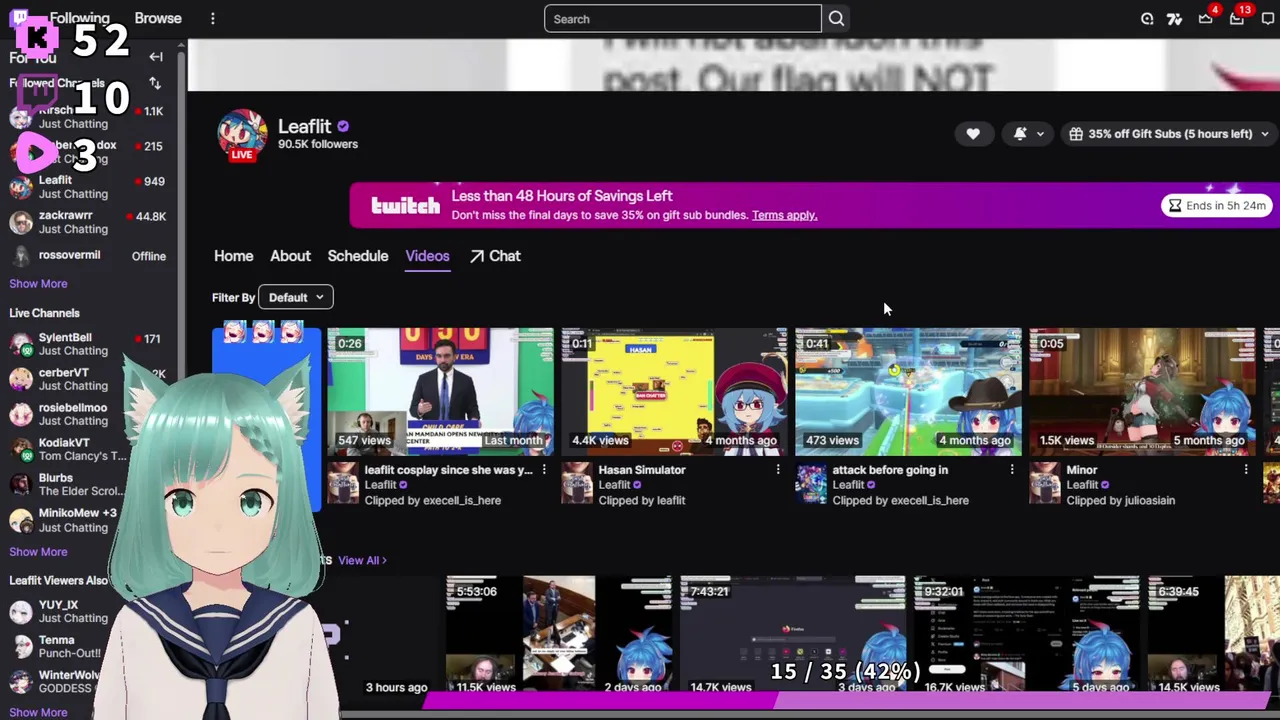
Task: Play the 0:05 Minor clip thumbnail
Action: click(x=1142, y=392)
